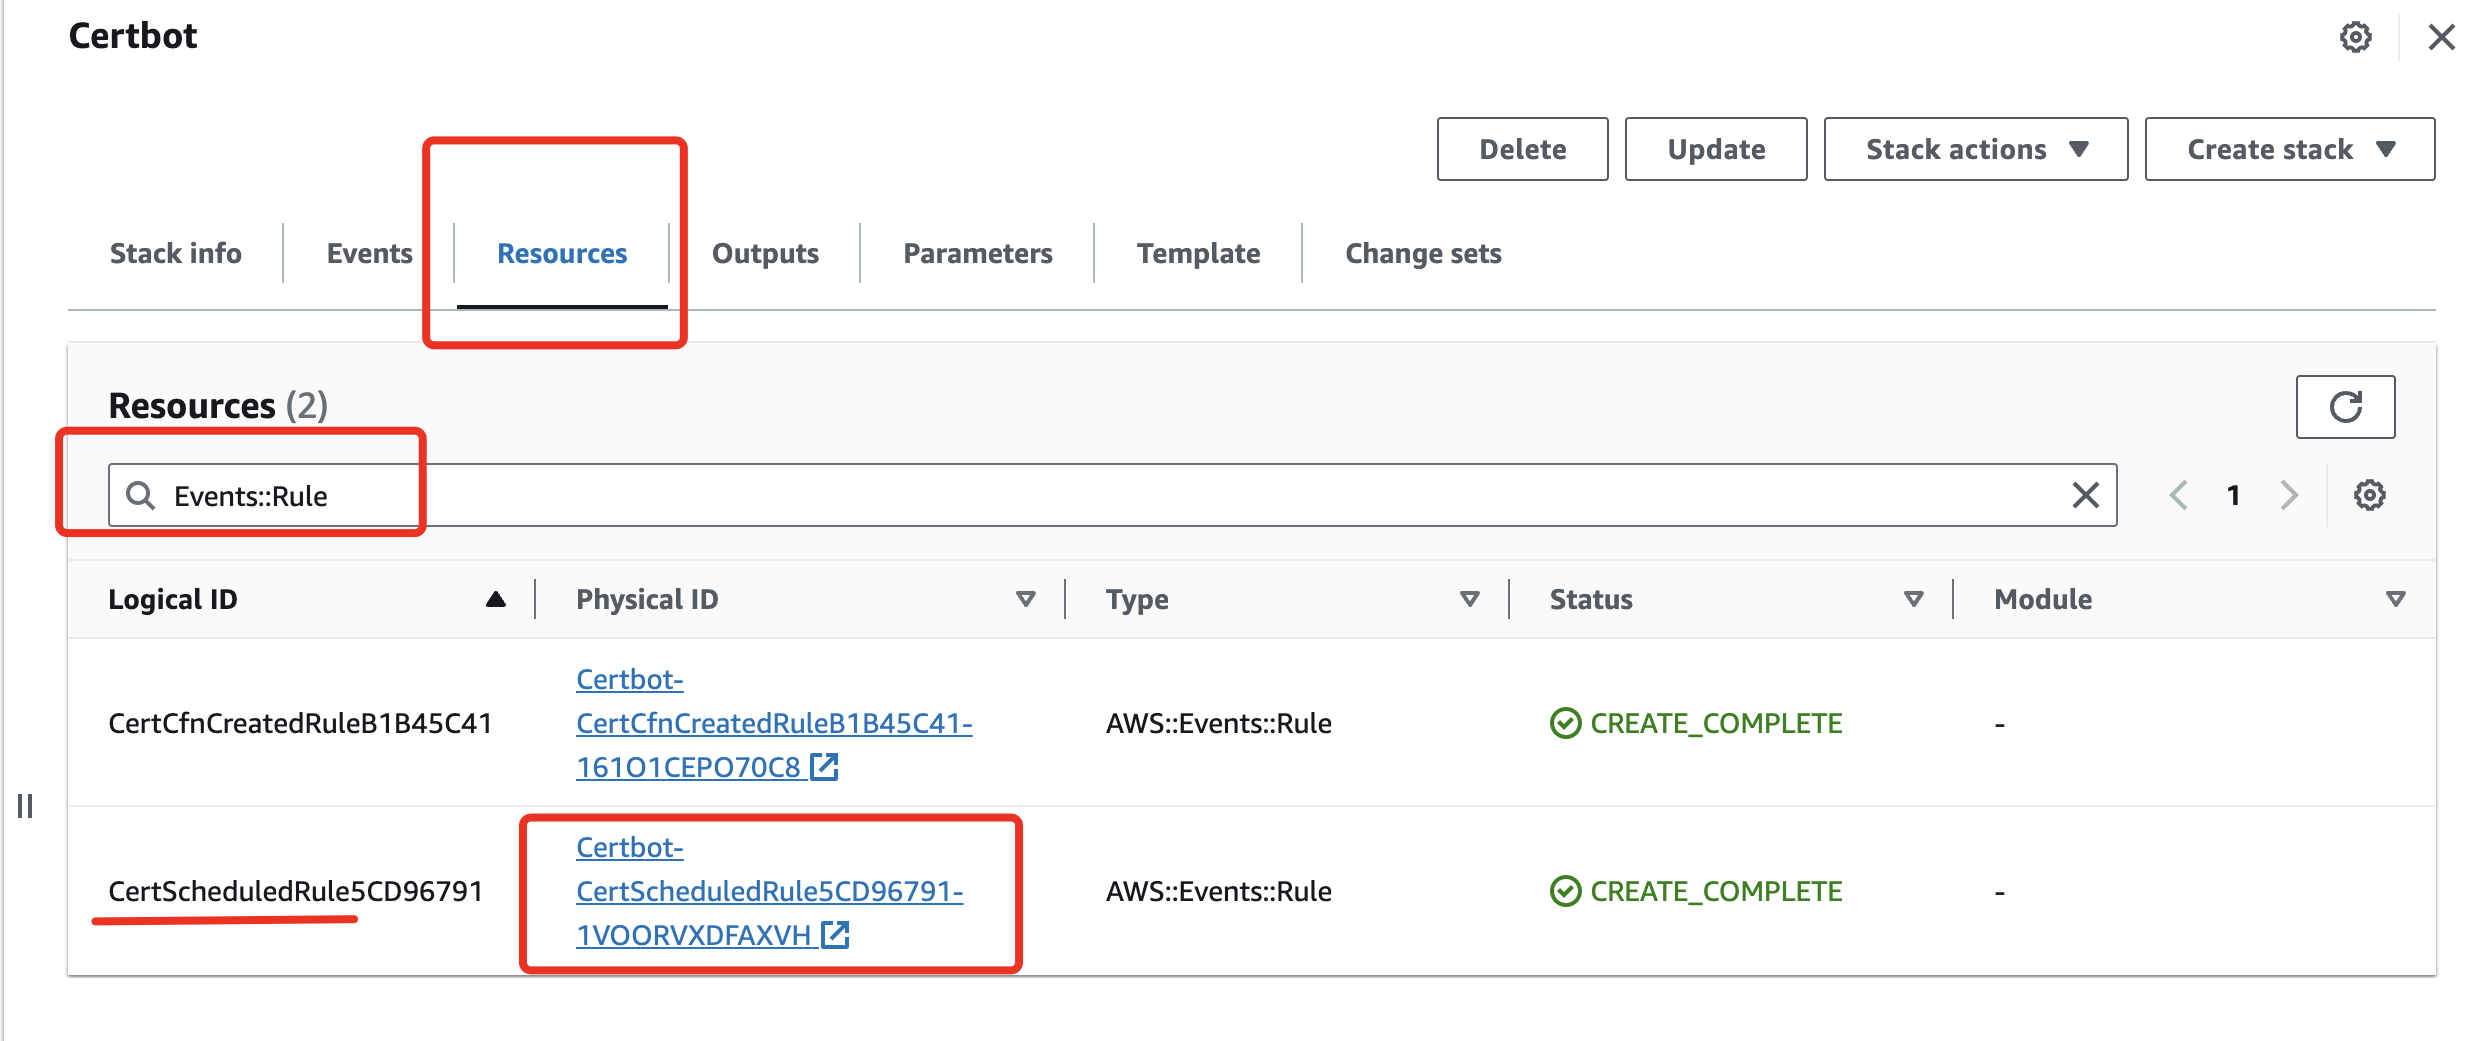Select page number 1
This screenshot has height=1041, width=2489.
coord(2233,495)
